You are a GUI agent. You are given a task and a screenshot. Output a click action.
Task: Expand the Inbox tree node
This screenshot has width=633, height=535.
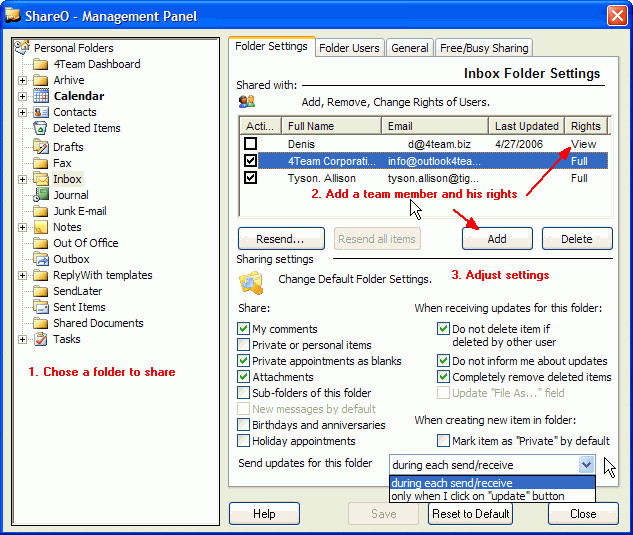pyautogui.click(x=23, y=179)
